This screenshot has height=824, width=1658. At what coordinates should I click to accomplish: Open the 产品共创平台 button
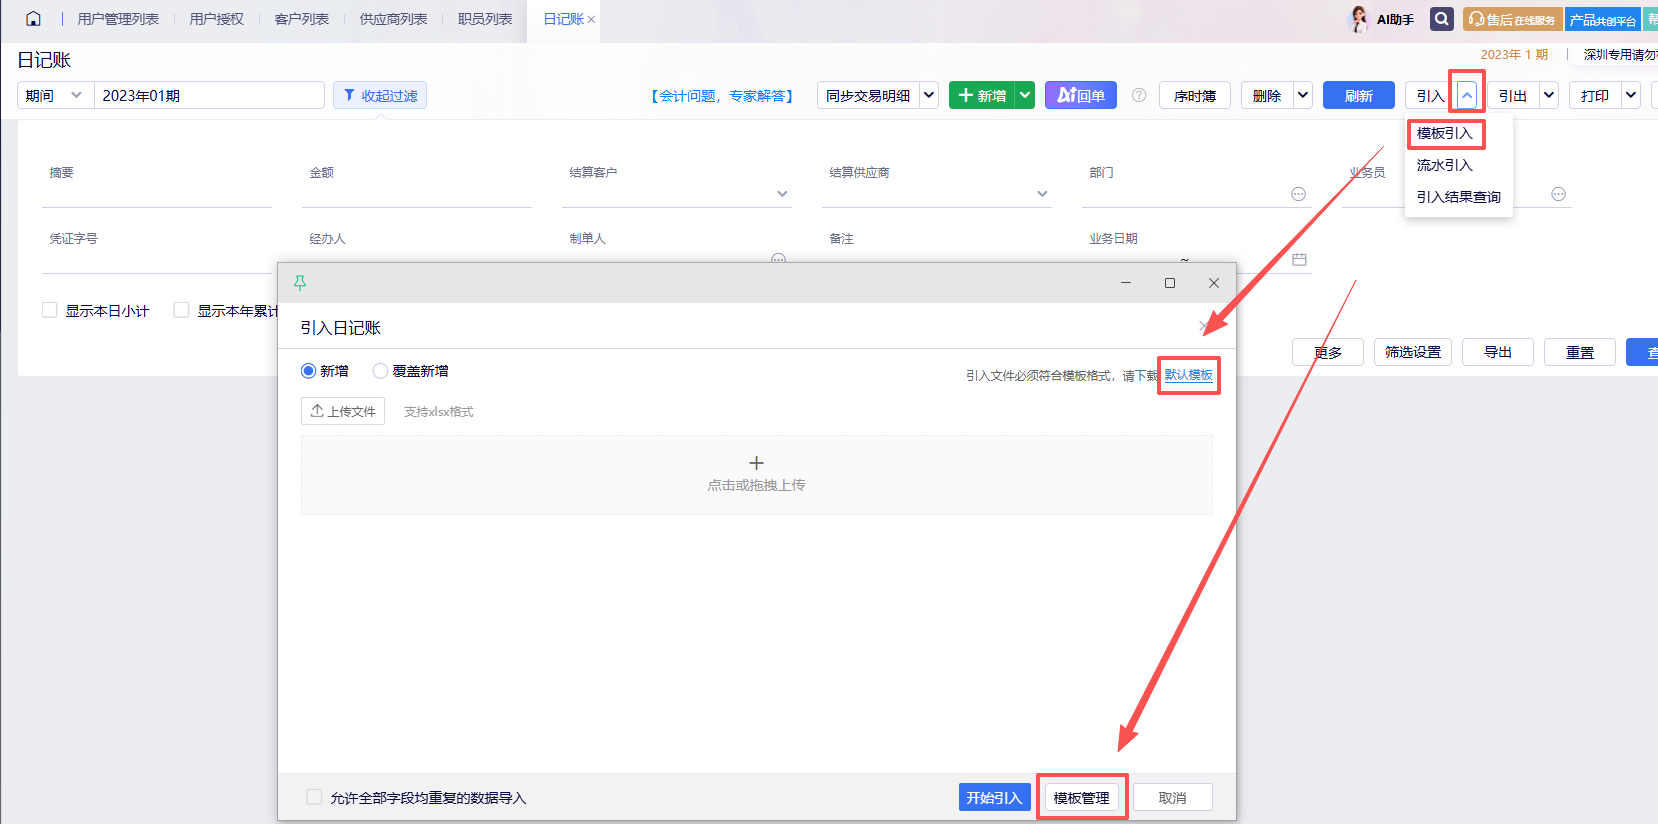(1603, 19)
